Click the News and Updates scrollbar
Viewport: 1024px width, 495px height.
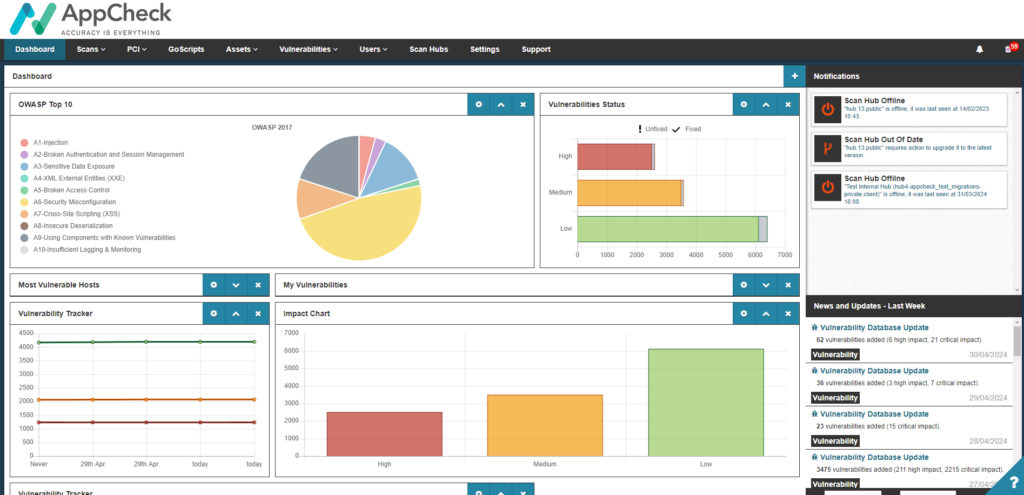[x=1018, y=342]
